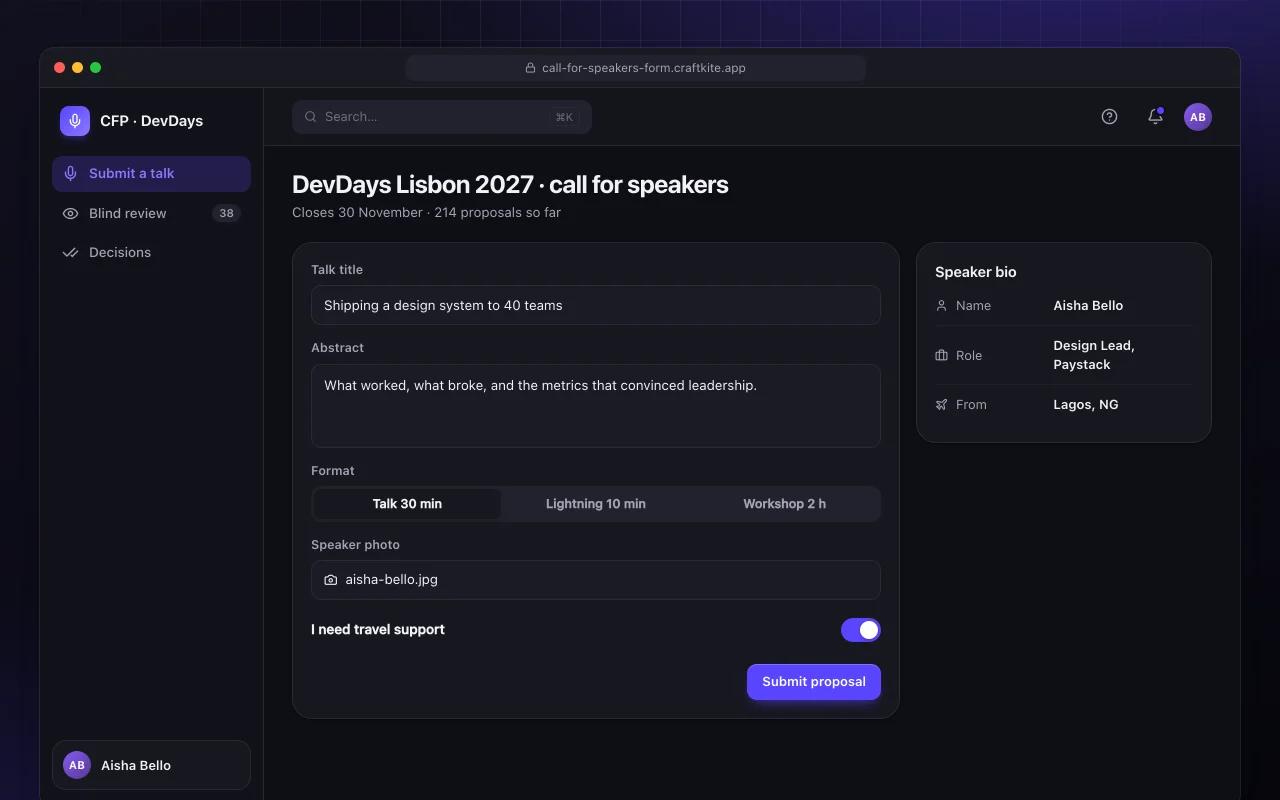The height and width of the screenshot is (800, 1280).
Task: Click into the Abstract text area
Action: click(596, 406)
